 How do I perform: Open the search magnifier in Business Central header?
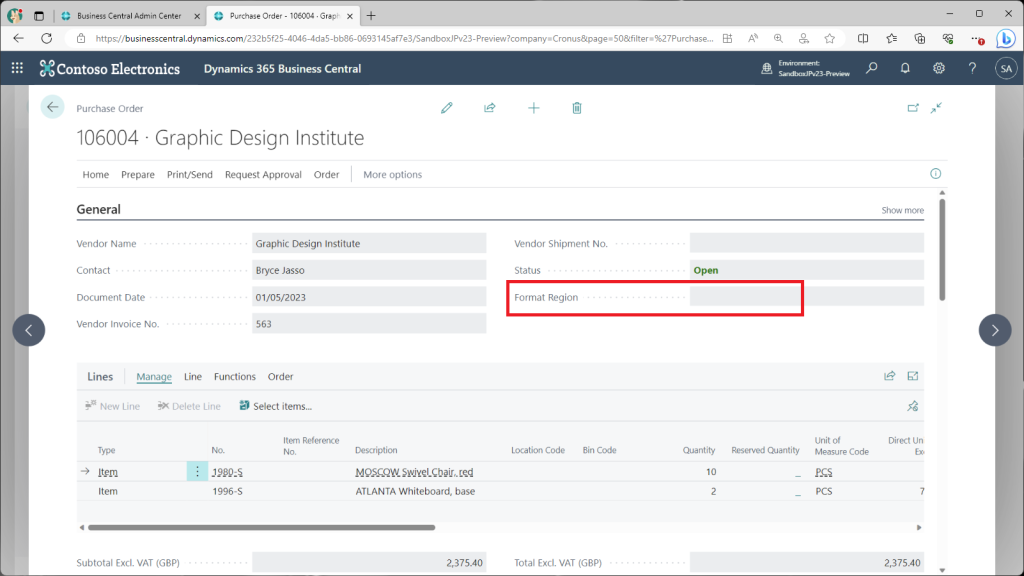pos(872,68)
